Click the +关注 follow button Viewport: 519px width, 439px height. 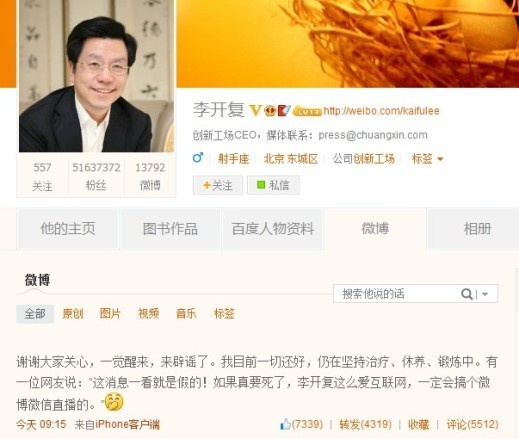(218, 185)
